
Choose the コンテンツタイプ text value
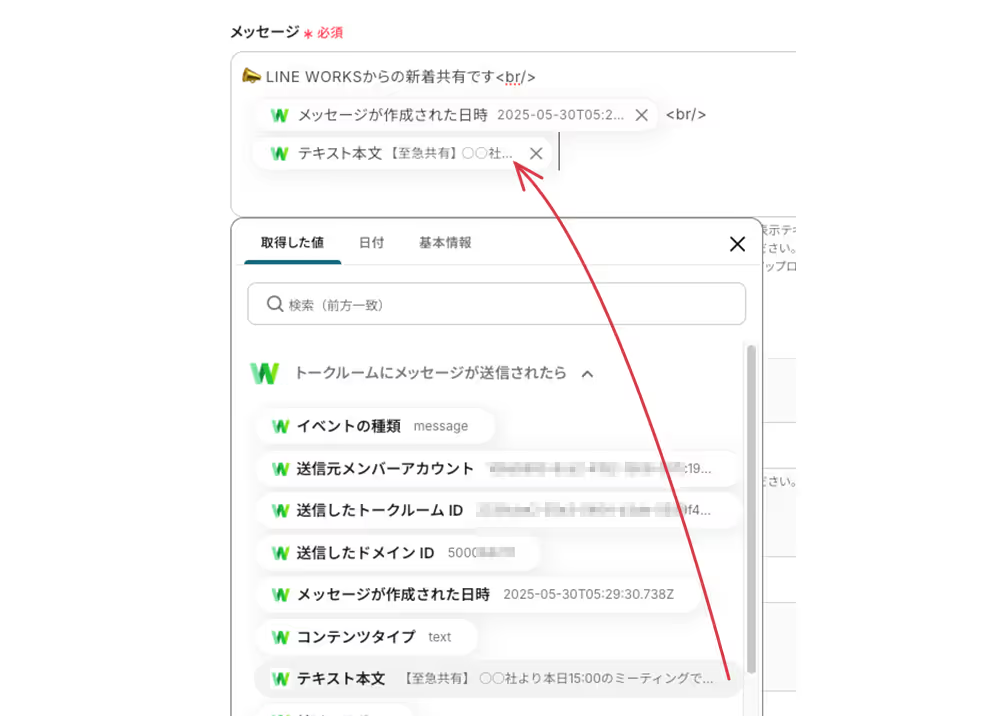coord(367,637)
